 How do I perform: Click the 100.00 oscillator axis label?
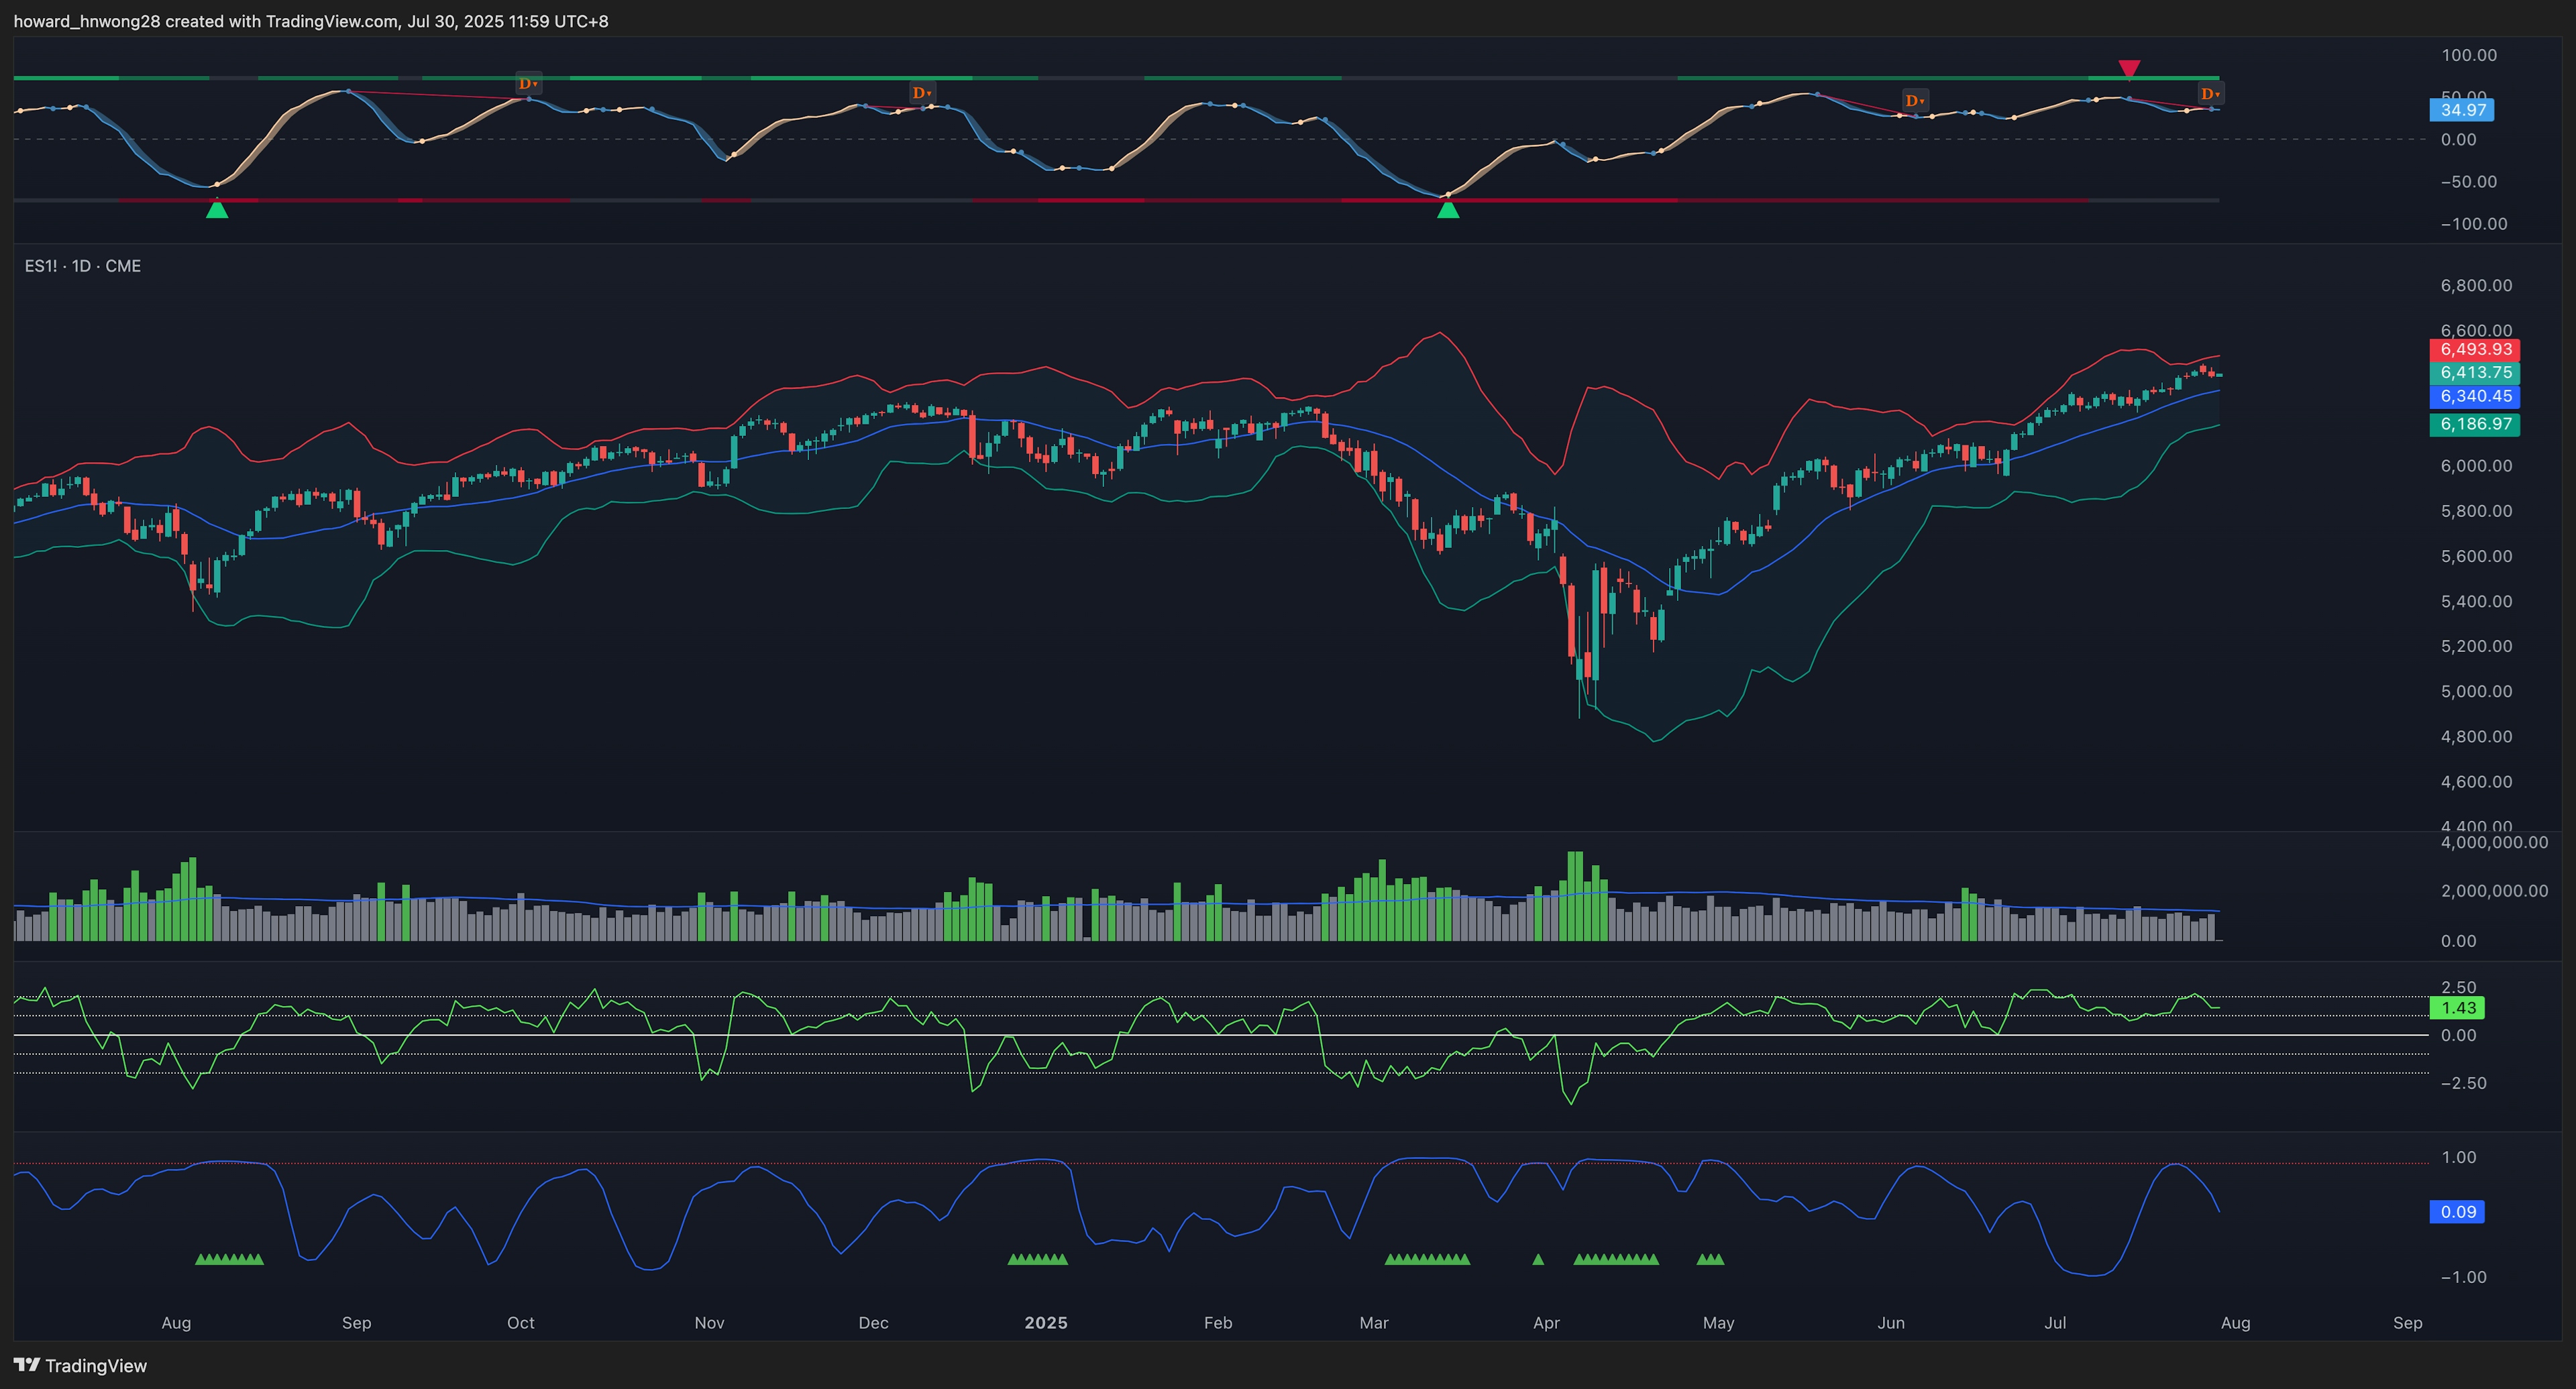(x=2469, y=55)
